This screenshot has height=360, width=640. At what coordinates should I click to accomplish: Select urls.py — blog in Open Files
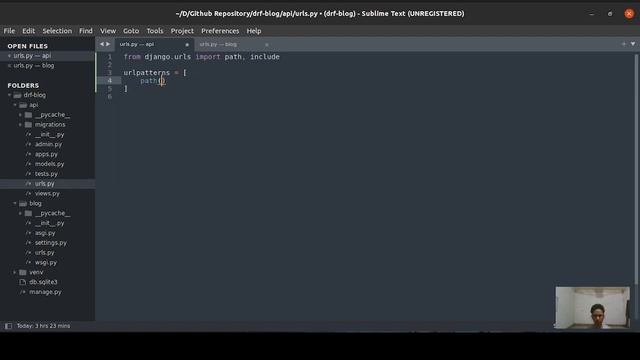tap(34, 66)
